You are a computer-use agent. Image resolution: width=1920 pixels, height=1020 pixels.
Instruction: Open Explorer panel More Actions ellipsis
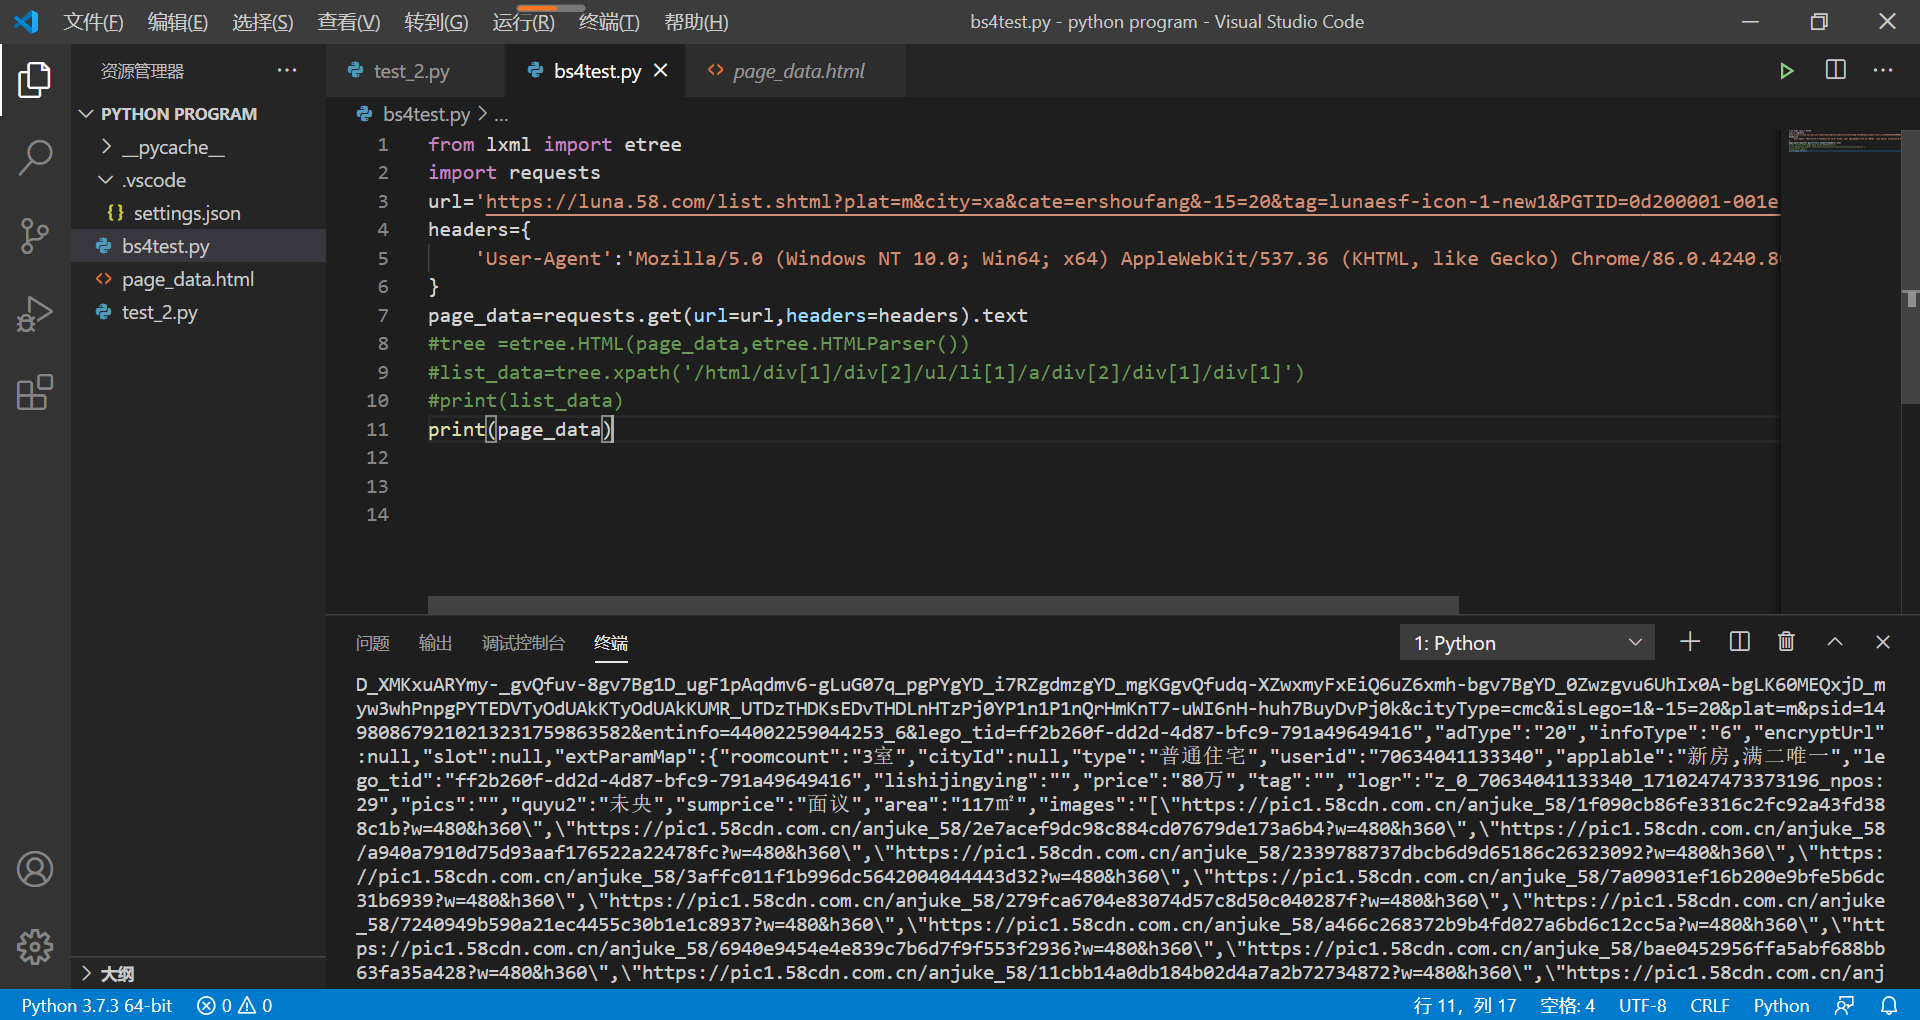click(x=287, y=70)
